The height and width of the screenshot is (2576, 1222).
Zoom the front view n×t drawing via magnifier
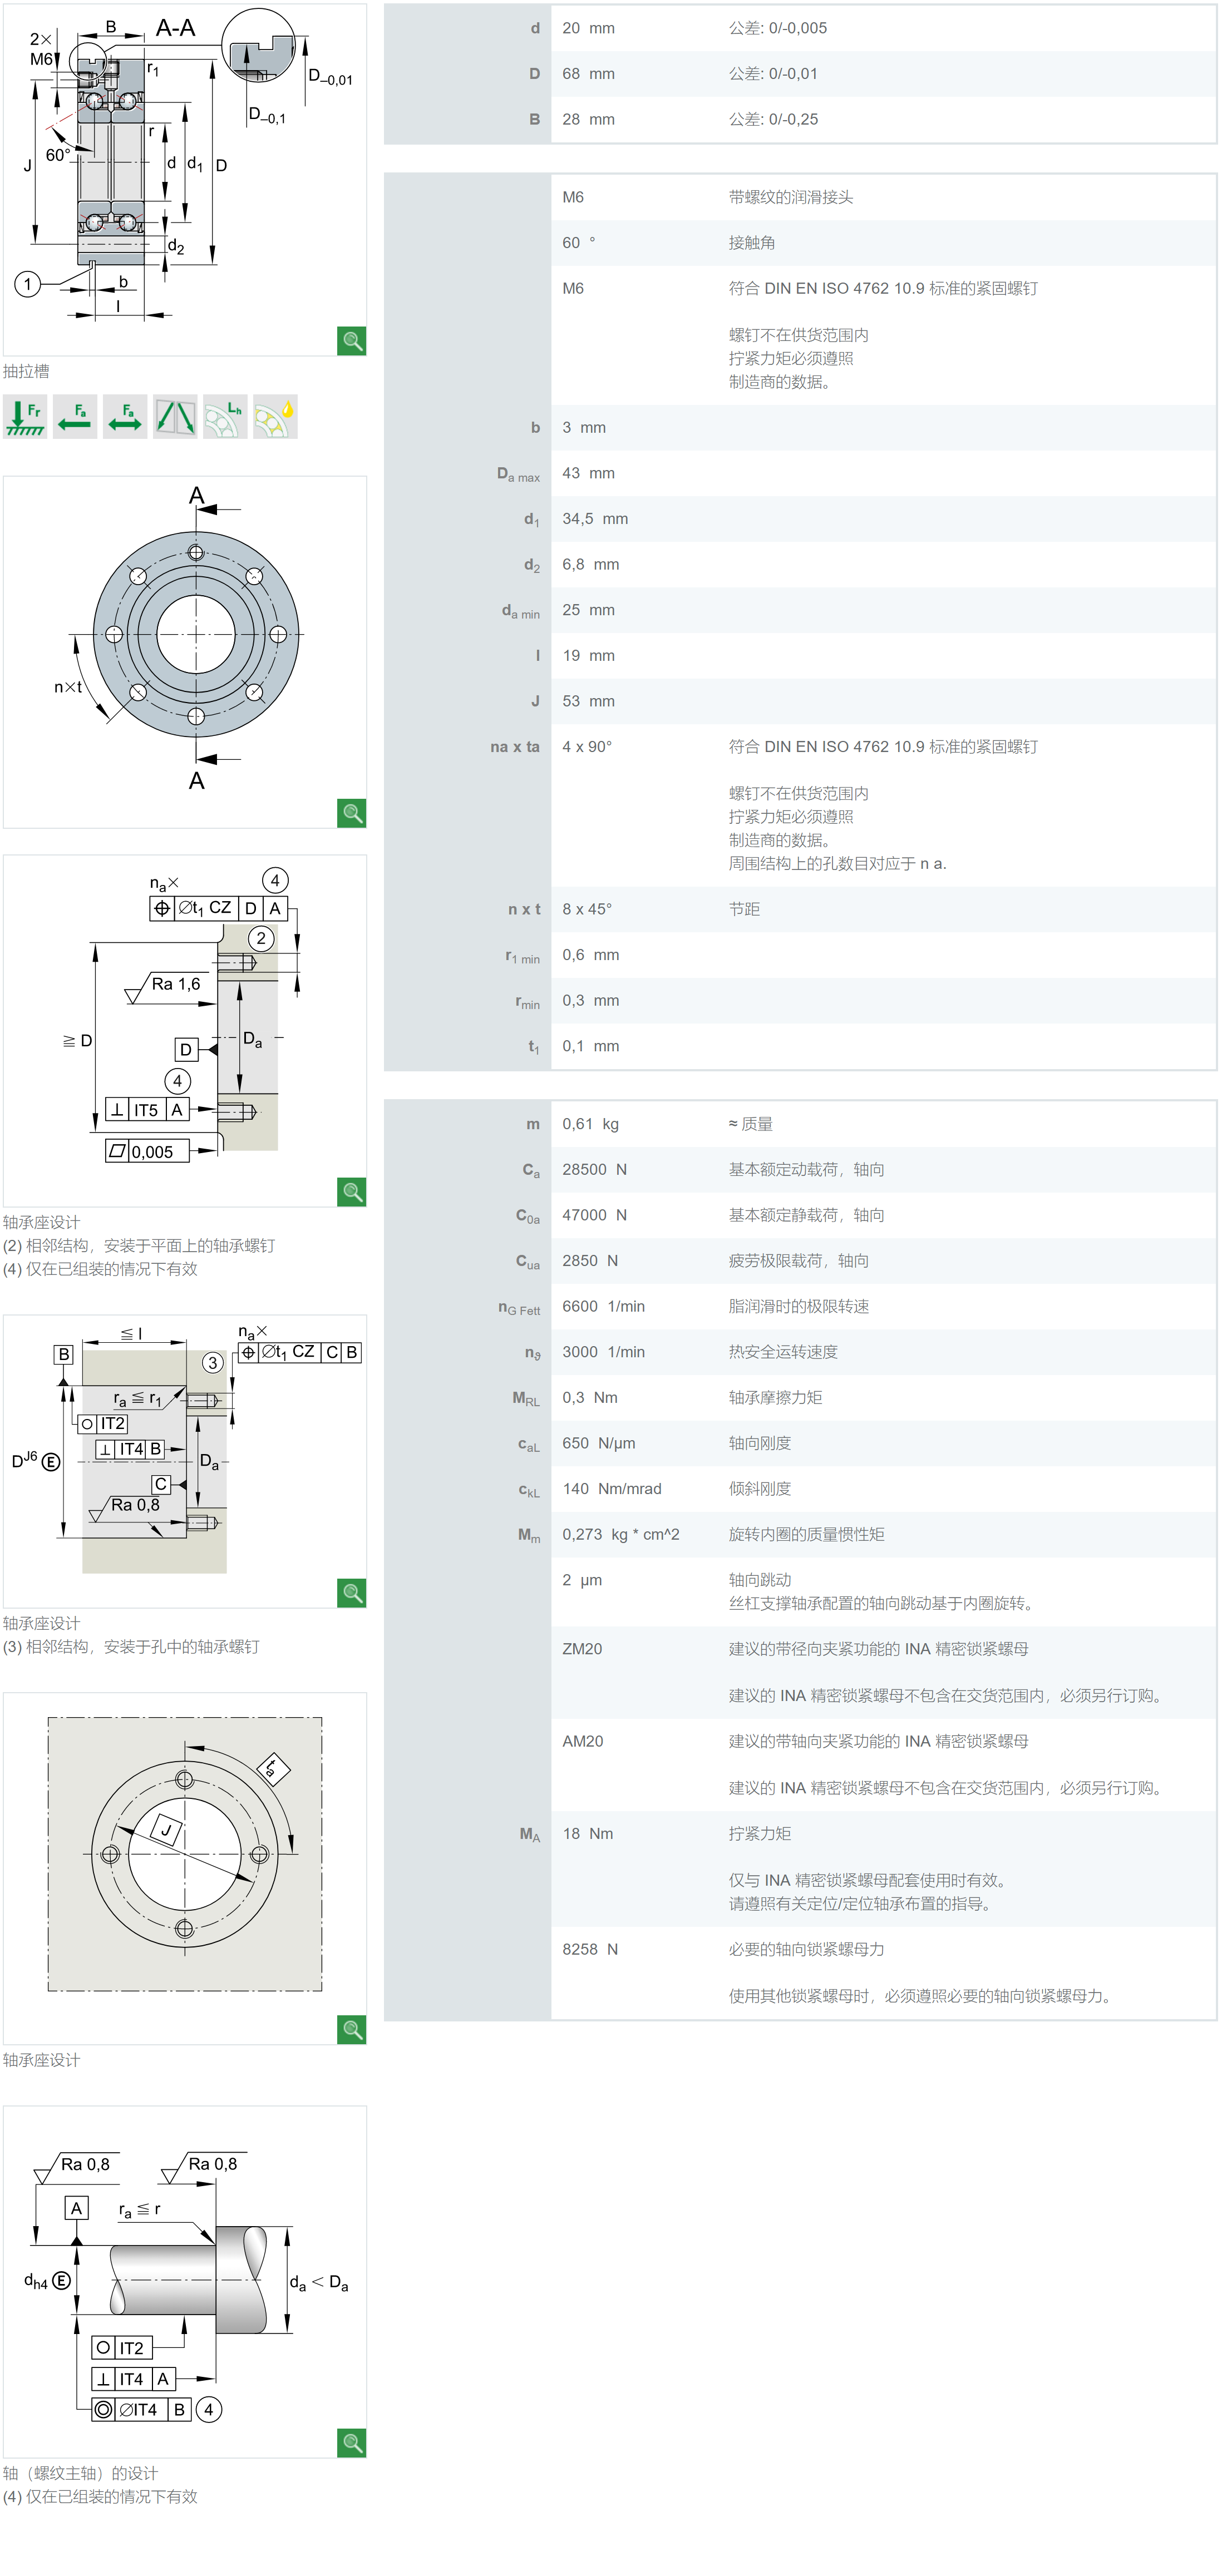(352, 813)
